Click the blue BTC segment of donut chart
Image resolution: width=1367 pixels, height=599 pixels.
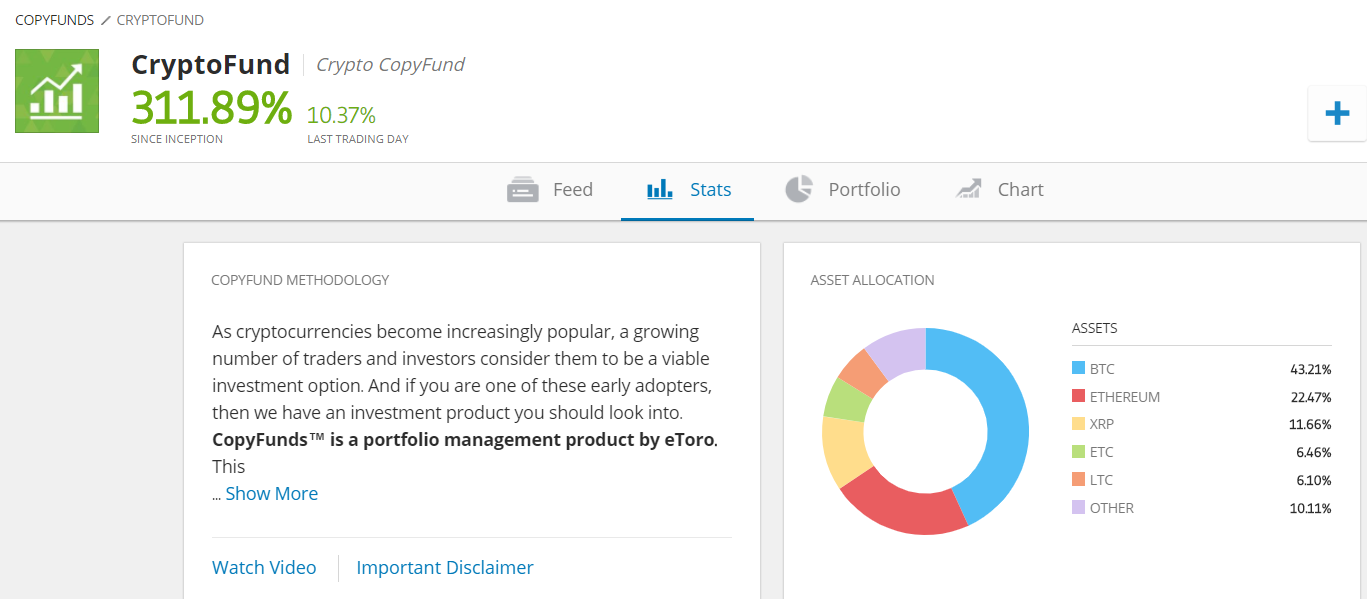[x=1005, y=420]
